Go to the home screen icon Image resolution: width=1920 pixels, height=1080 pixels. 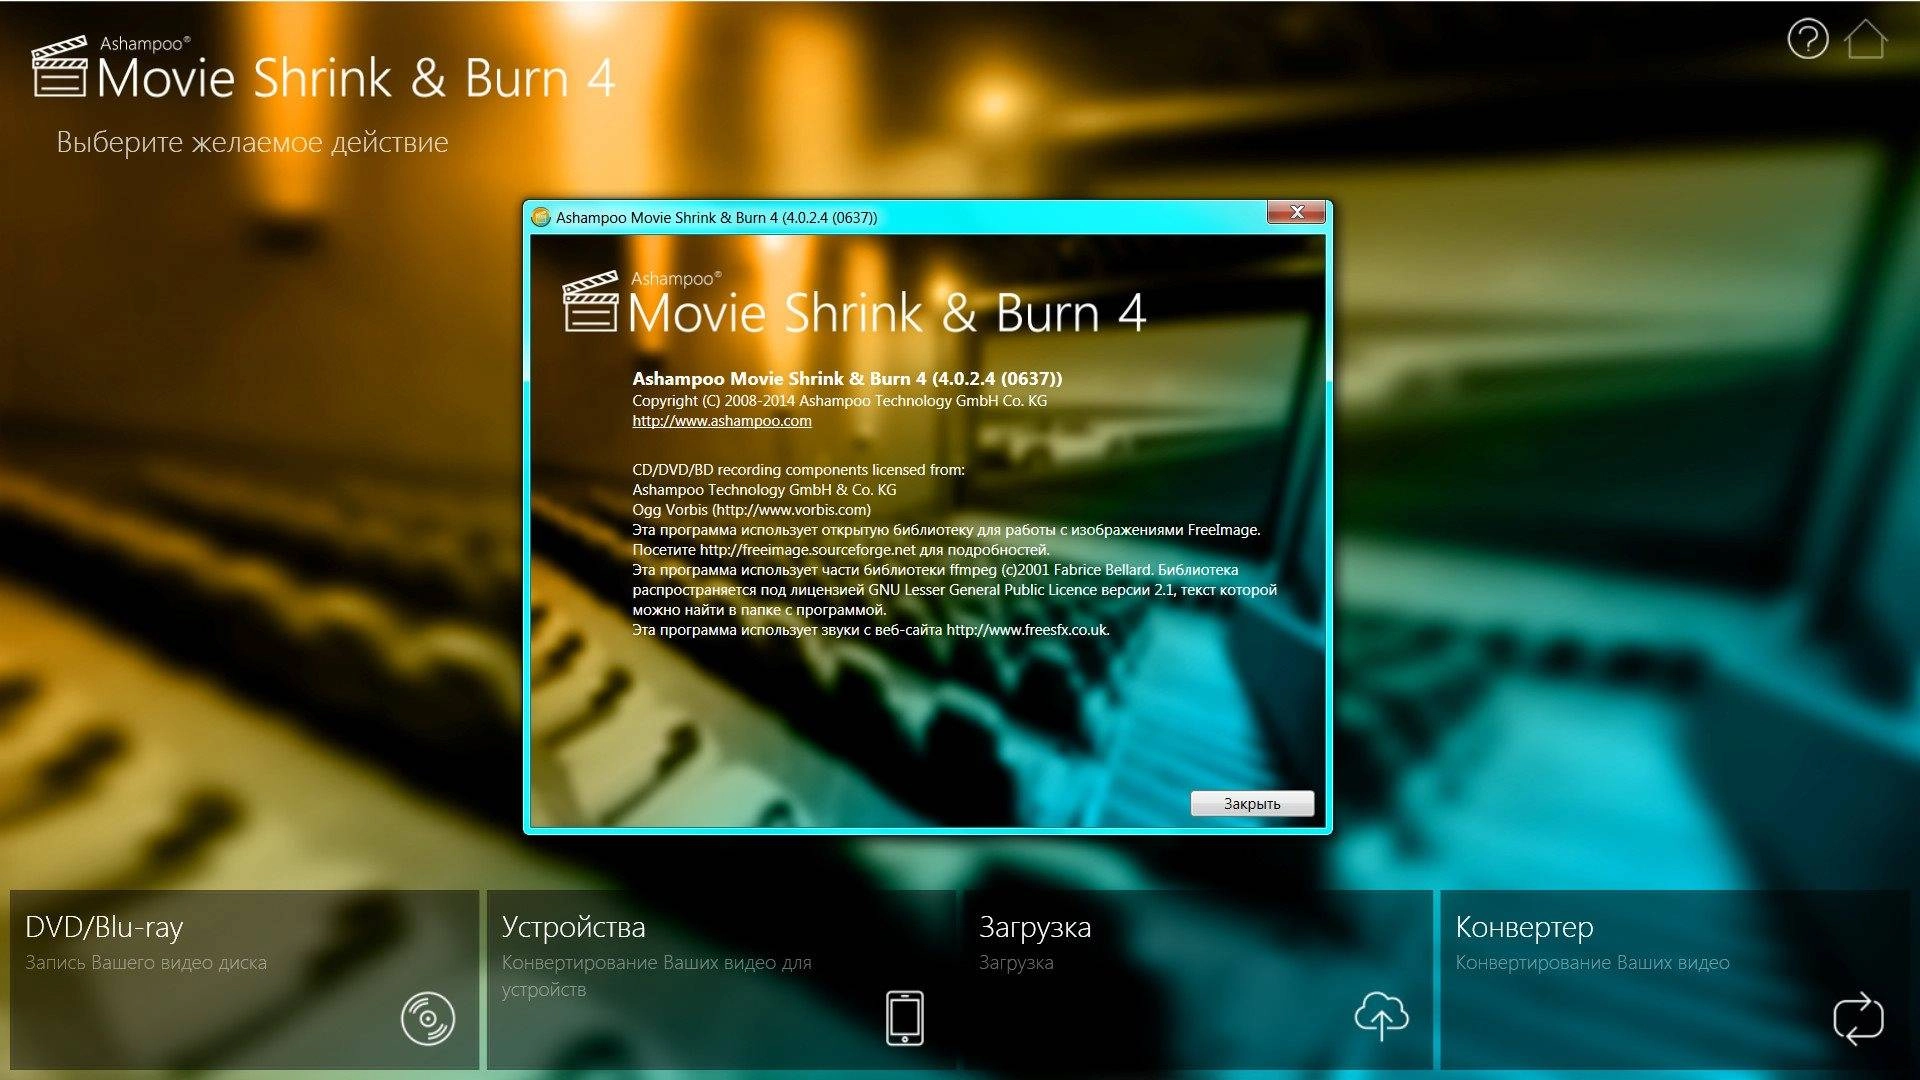click(1865, 40)
